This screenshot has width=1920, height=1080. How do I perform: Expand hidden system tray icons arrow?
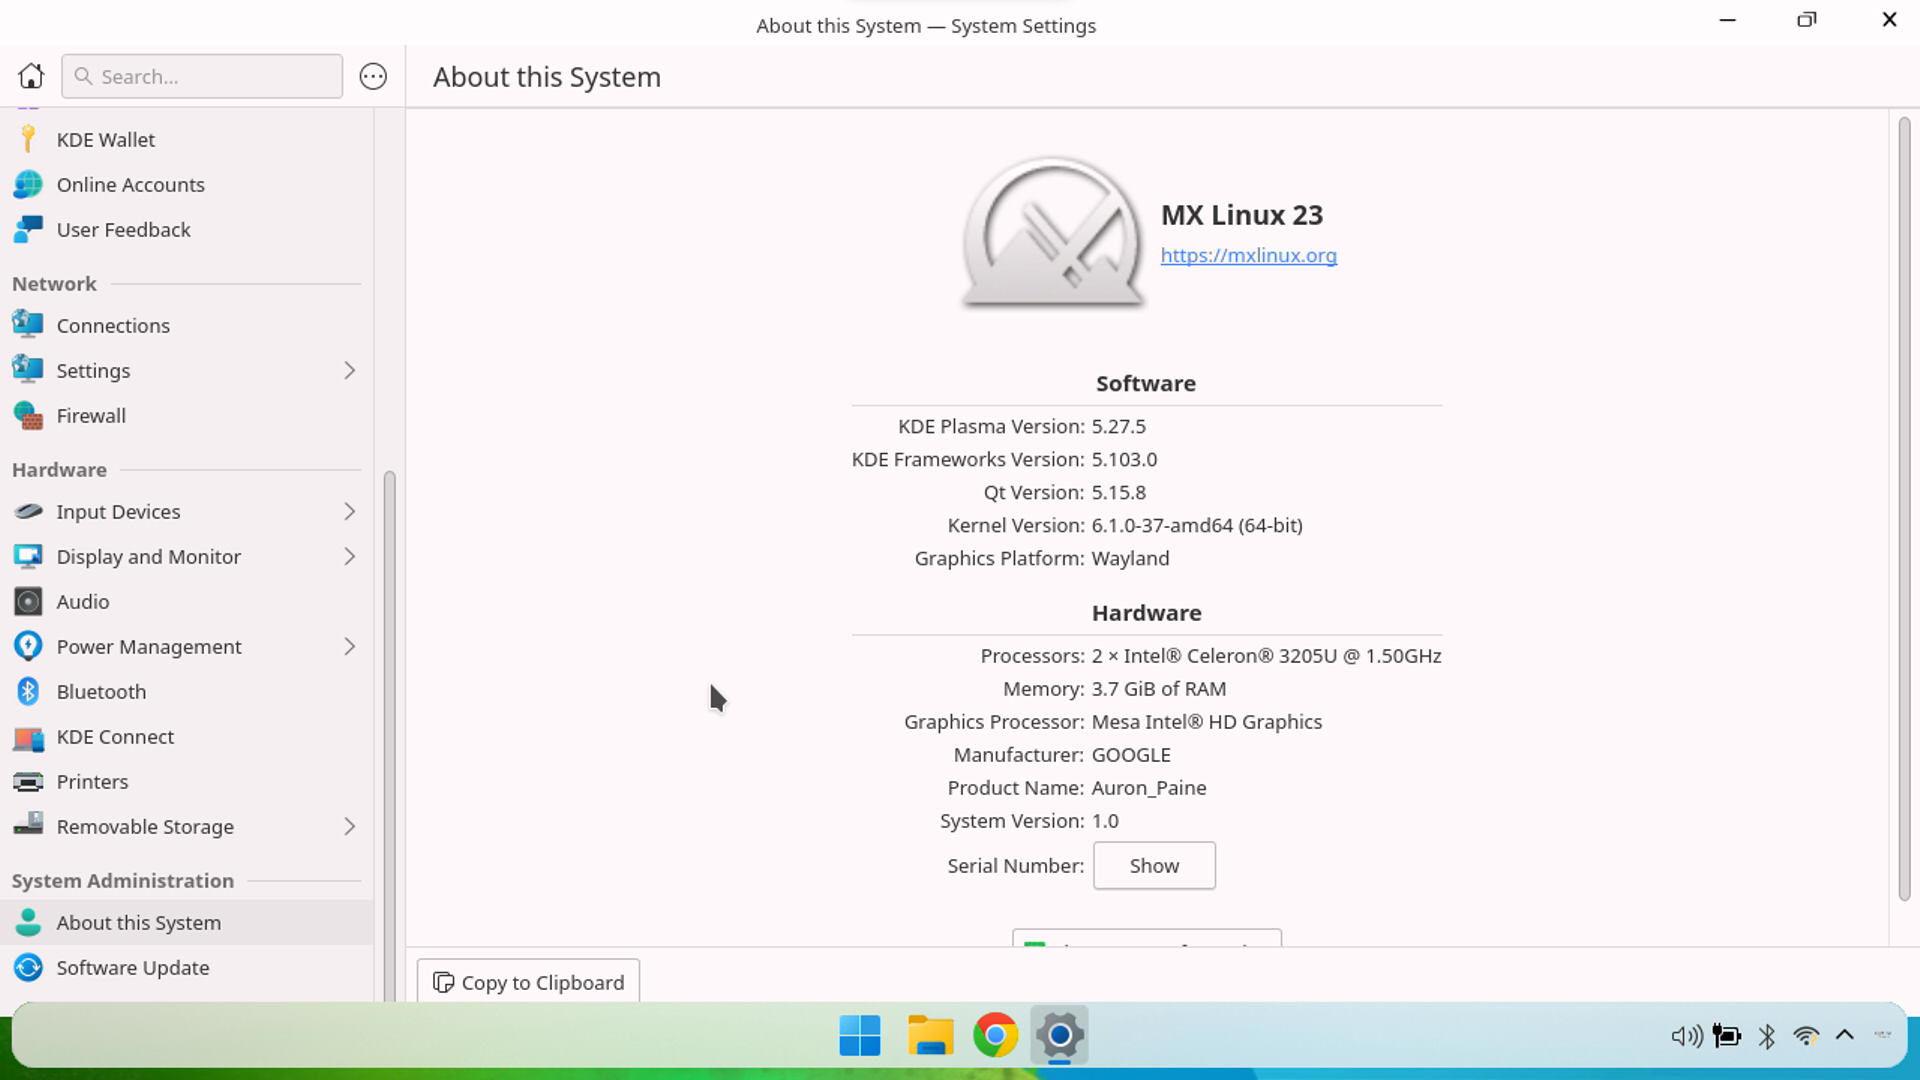tap(1845, 1035)
